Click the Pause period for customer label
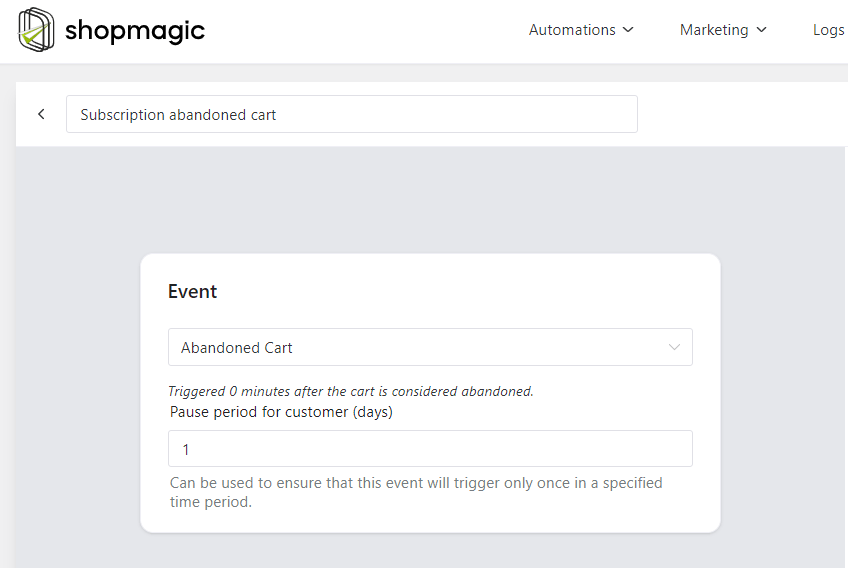This screenshot has width=848, height=568. coord(281,412)
